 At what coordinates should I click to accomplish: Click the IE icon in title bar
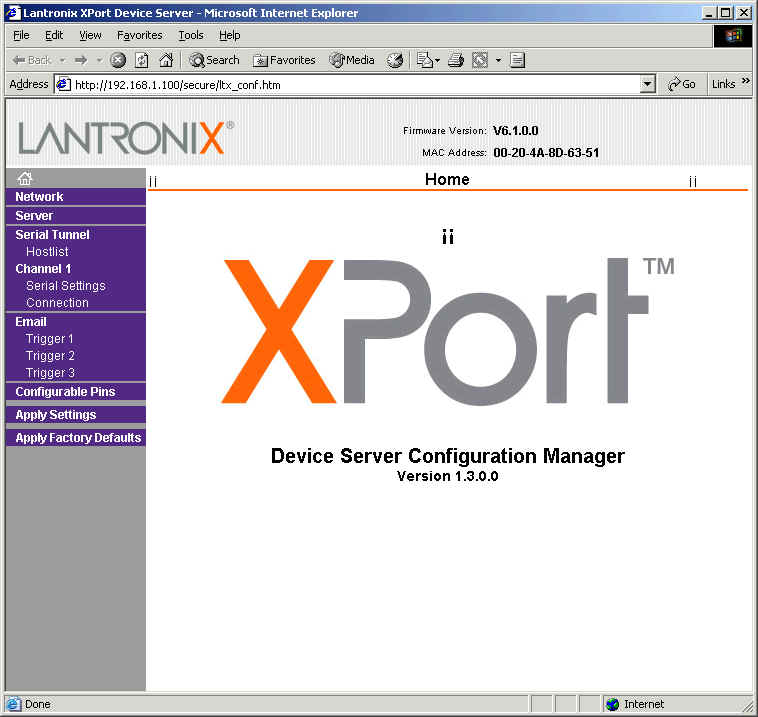[x=13, y=13]
